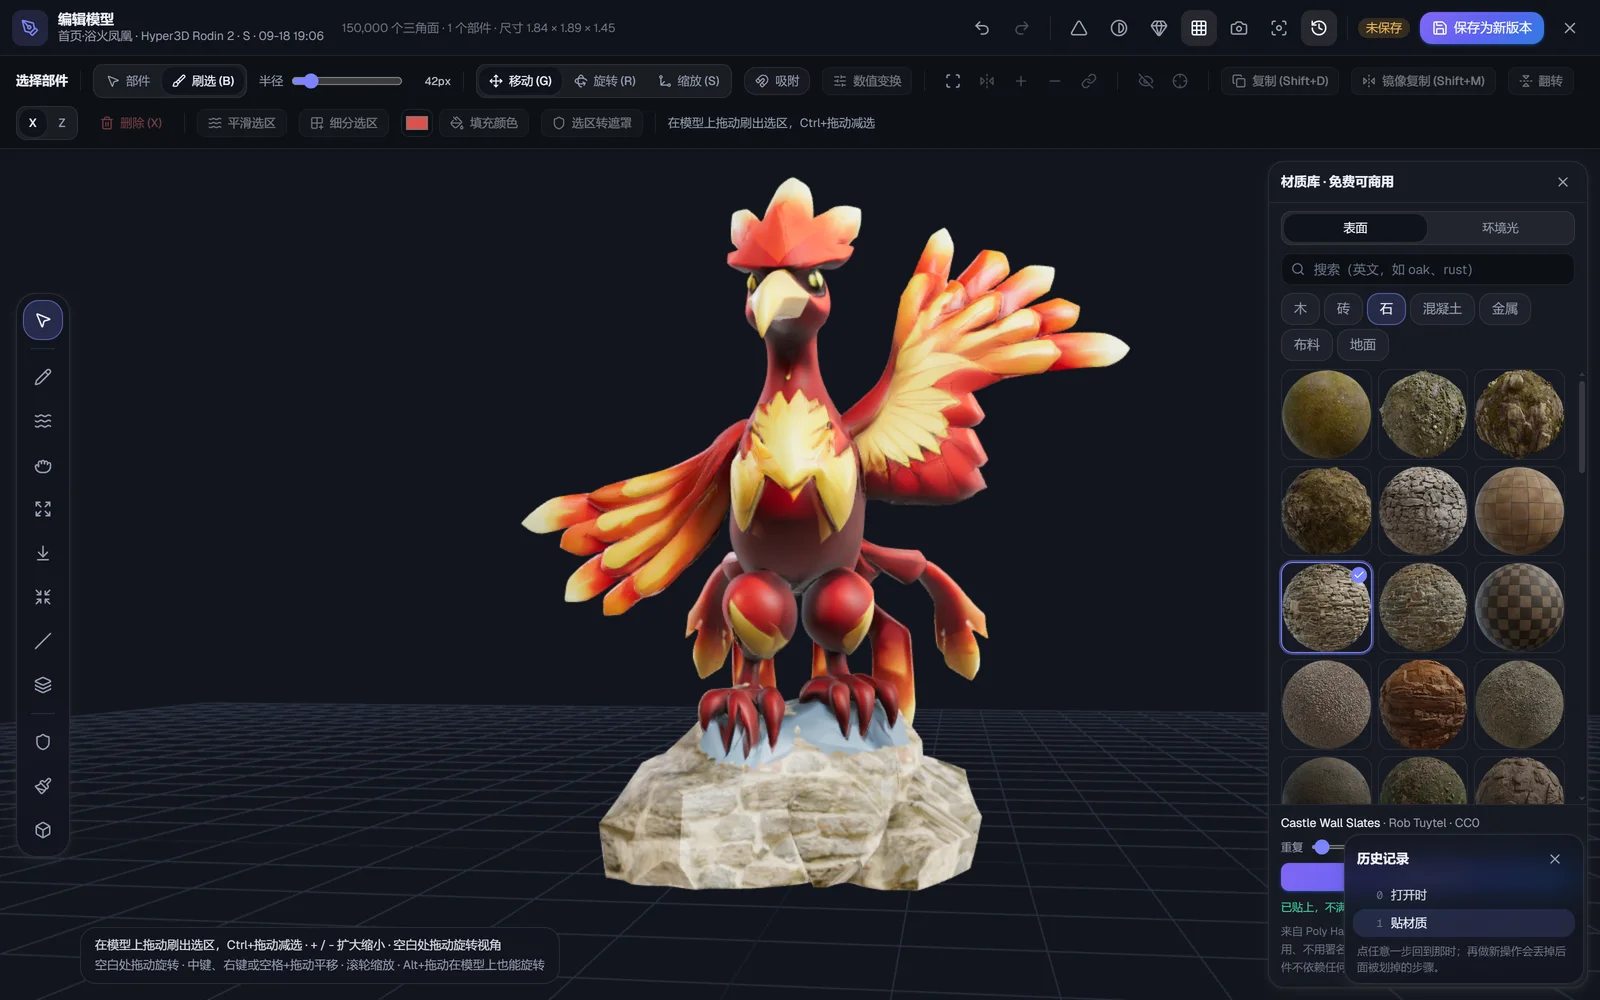Choose the 混凝土 material category
The height and width of the screenshot is (1000, 1600).
pos(1442,309)
